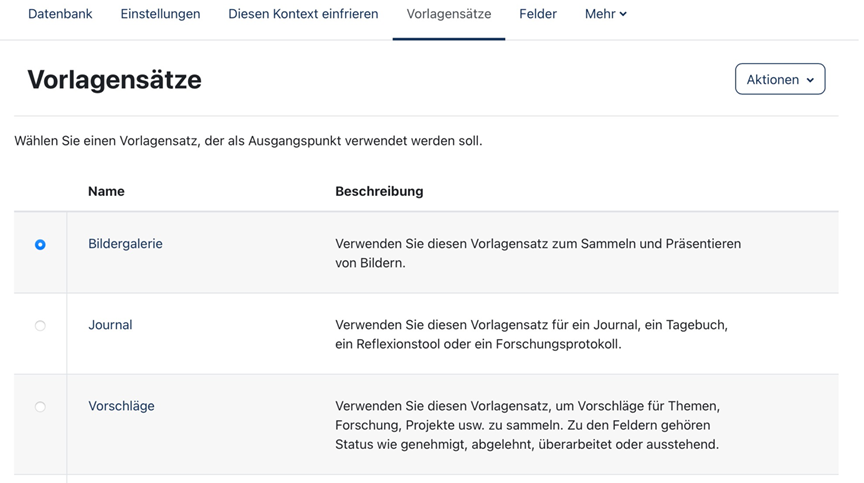Click the chevron icon inside Aktionen button
Viewport: 864px width, 483px height.
pos(810,80)
